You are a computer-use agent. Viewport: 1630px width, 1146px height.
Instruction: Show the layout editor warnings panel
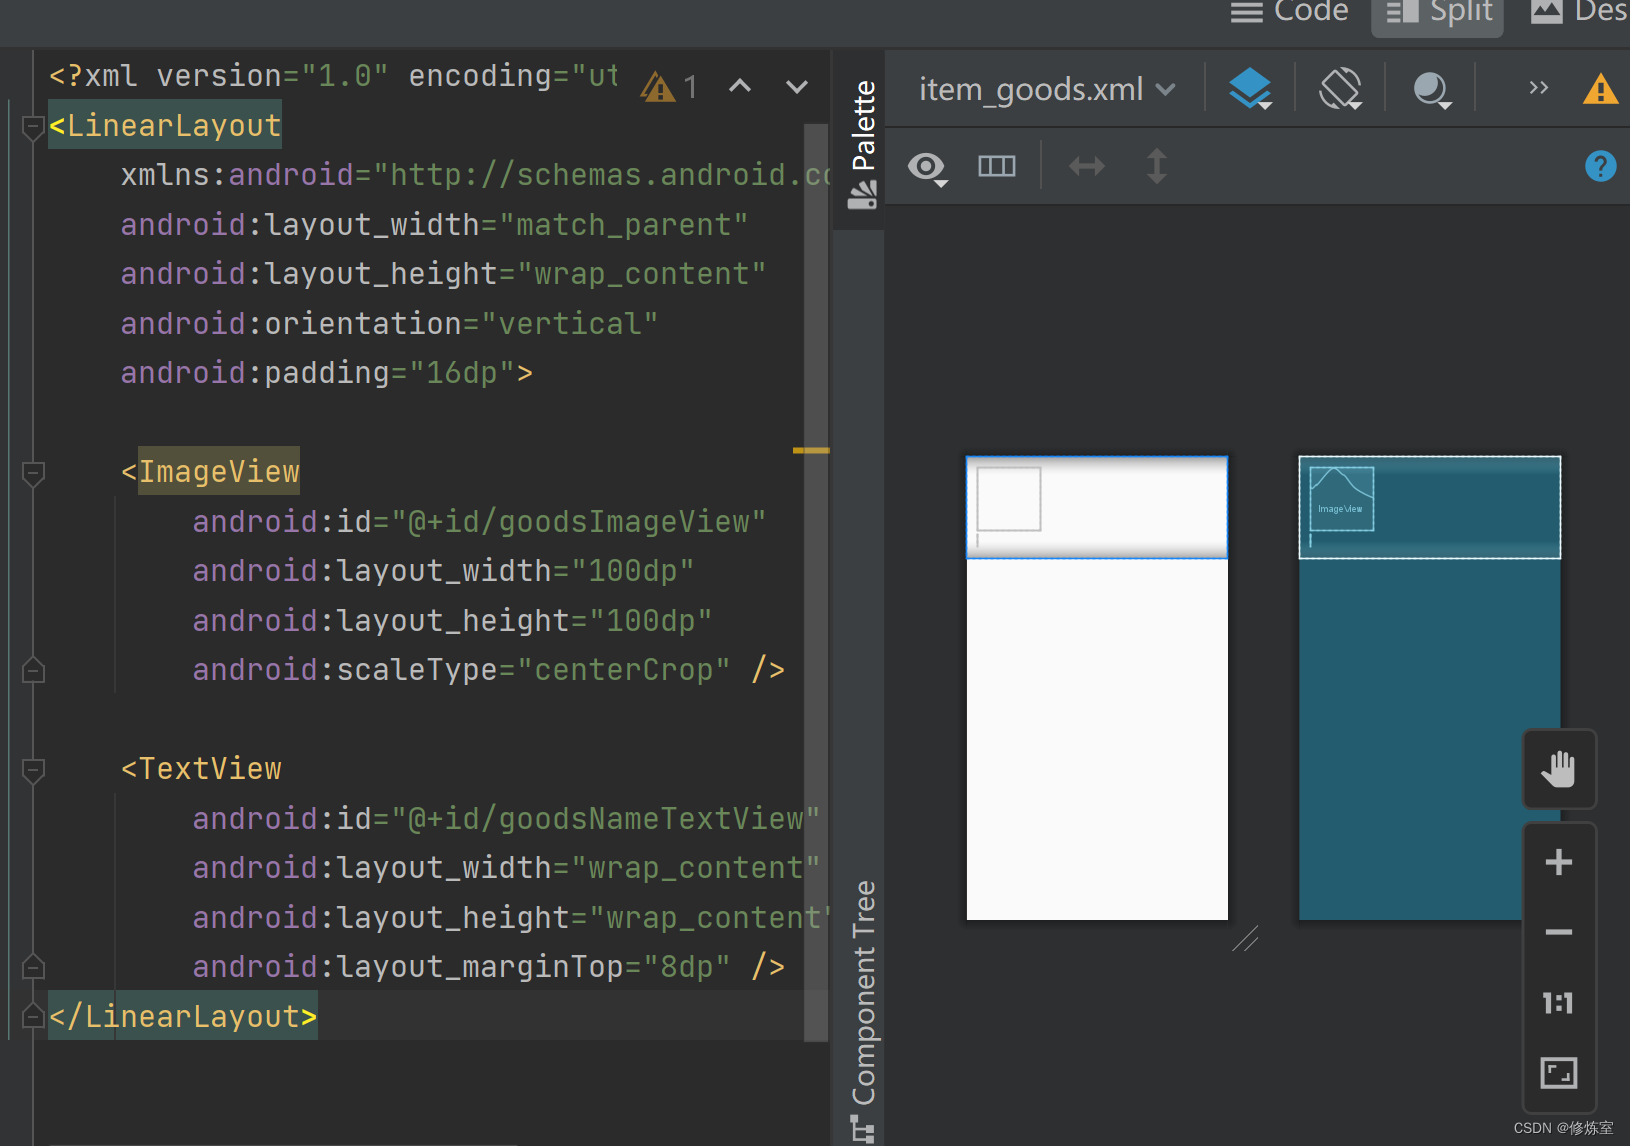[x=1601, y=88]
